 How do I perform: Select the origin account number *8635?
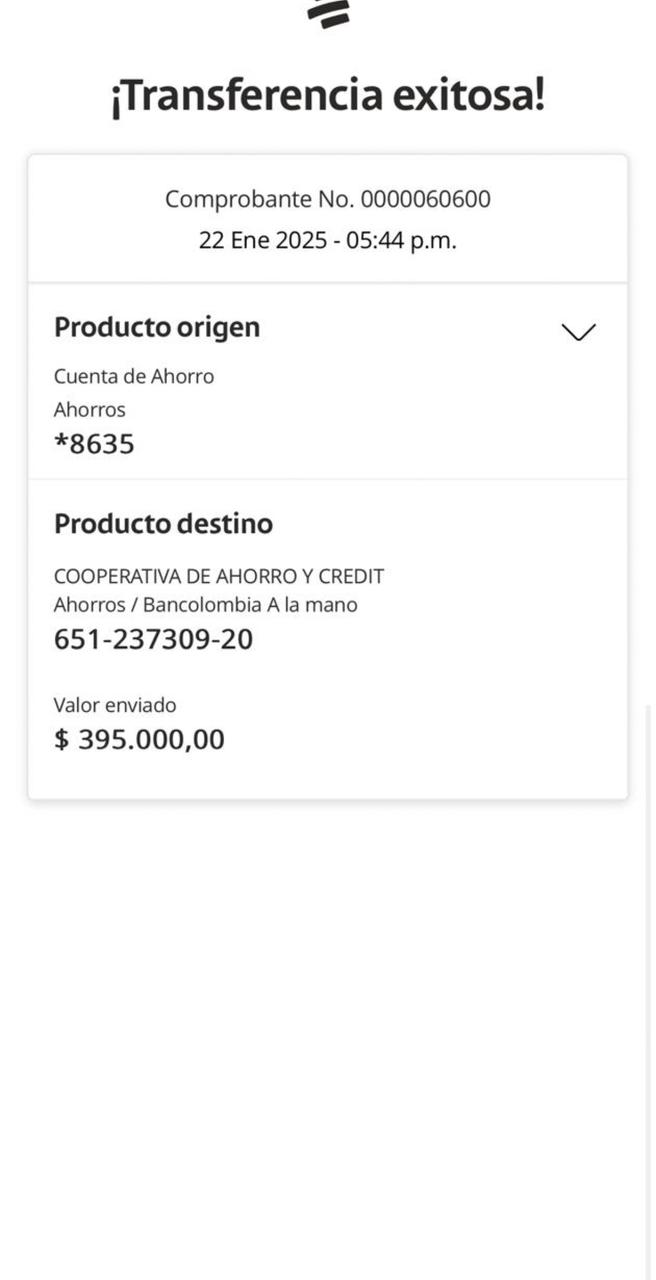94,444
